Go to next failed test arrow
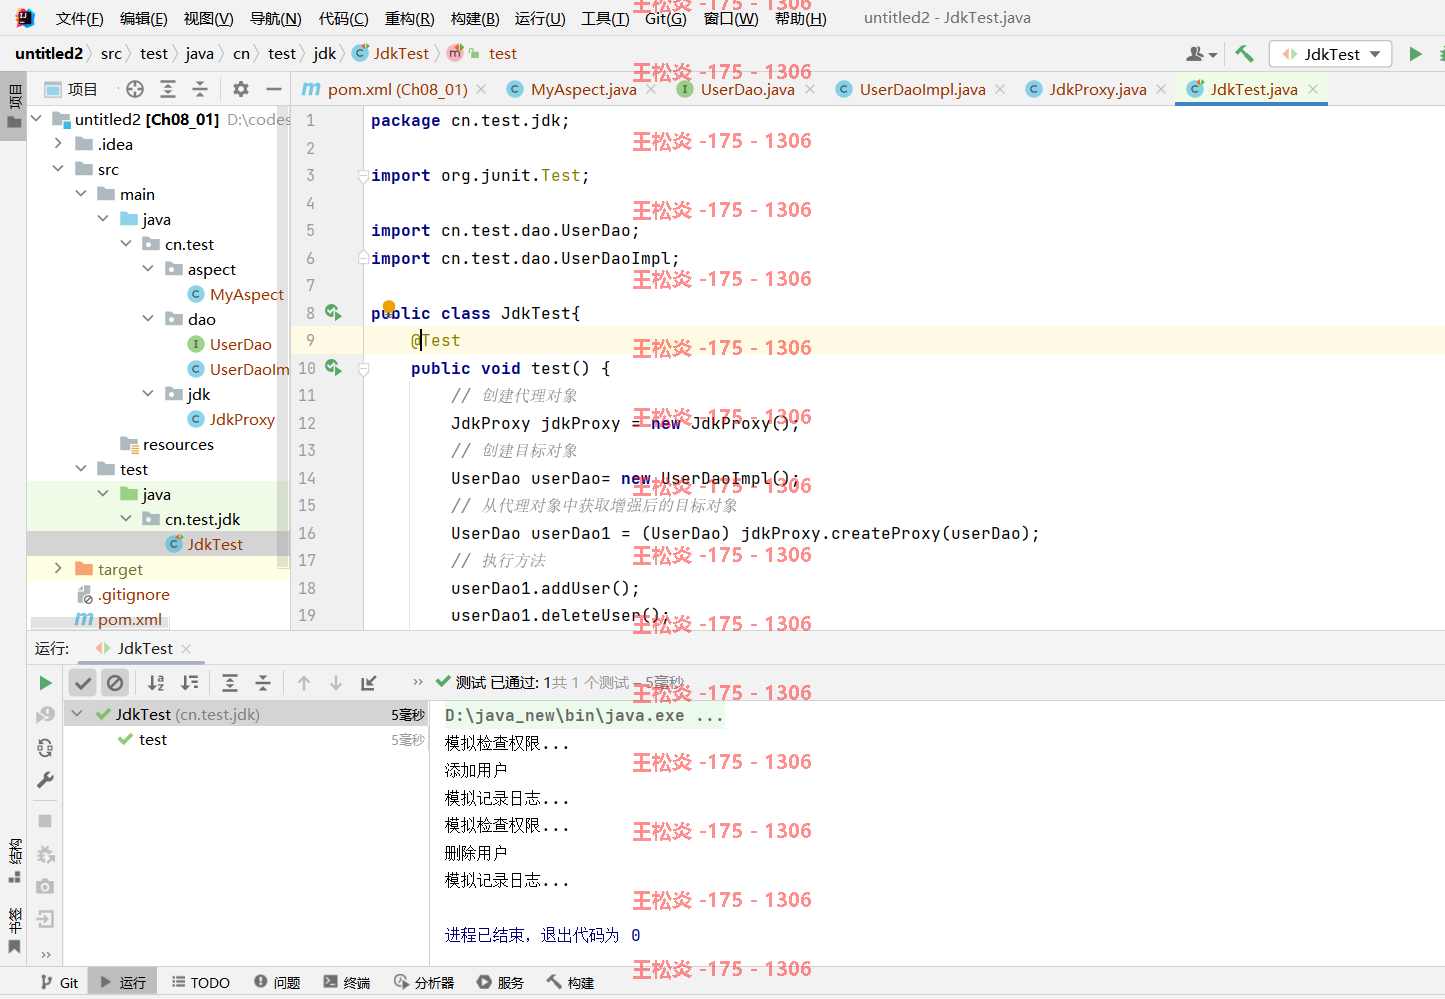The width and height of the screenshot is (1445, 999). 336,683
